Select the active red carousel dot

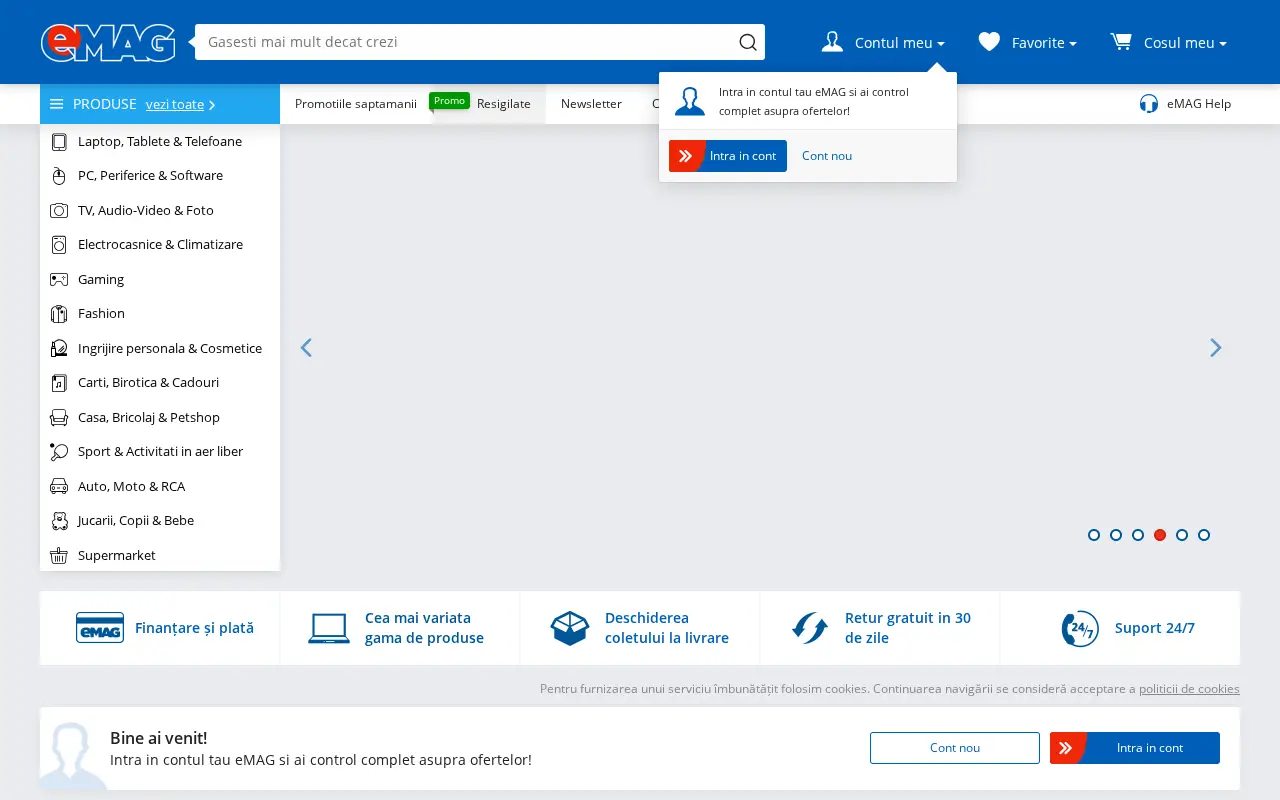pos(1160,535)
